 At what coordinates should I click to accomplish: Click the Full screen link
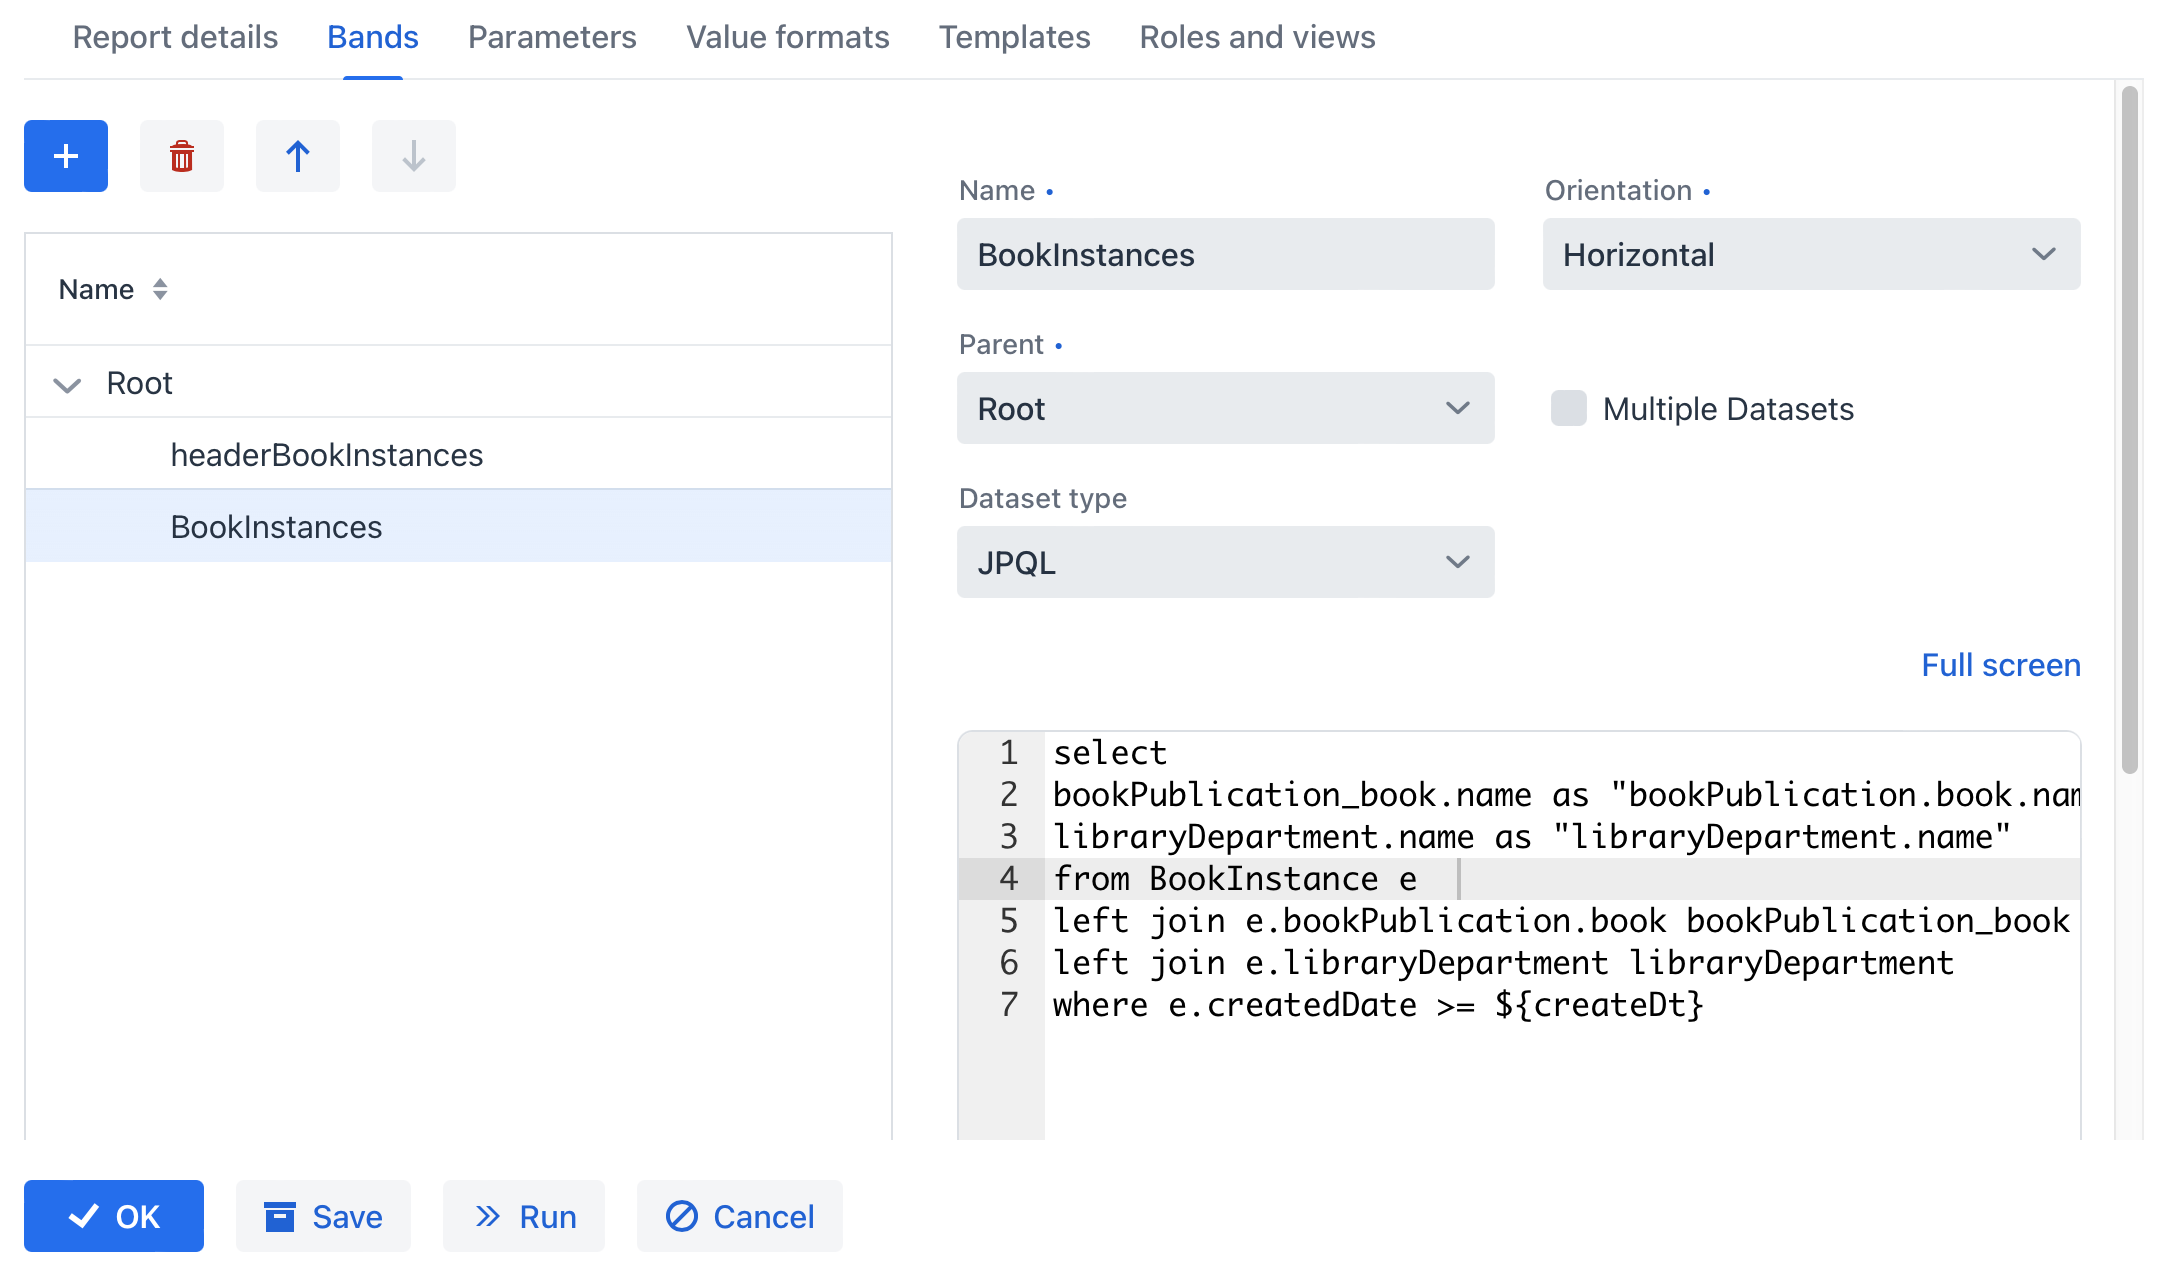[x=2000, y=665]
